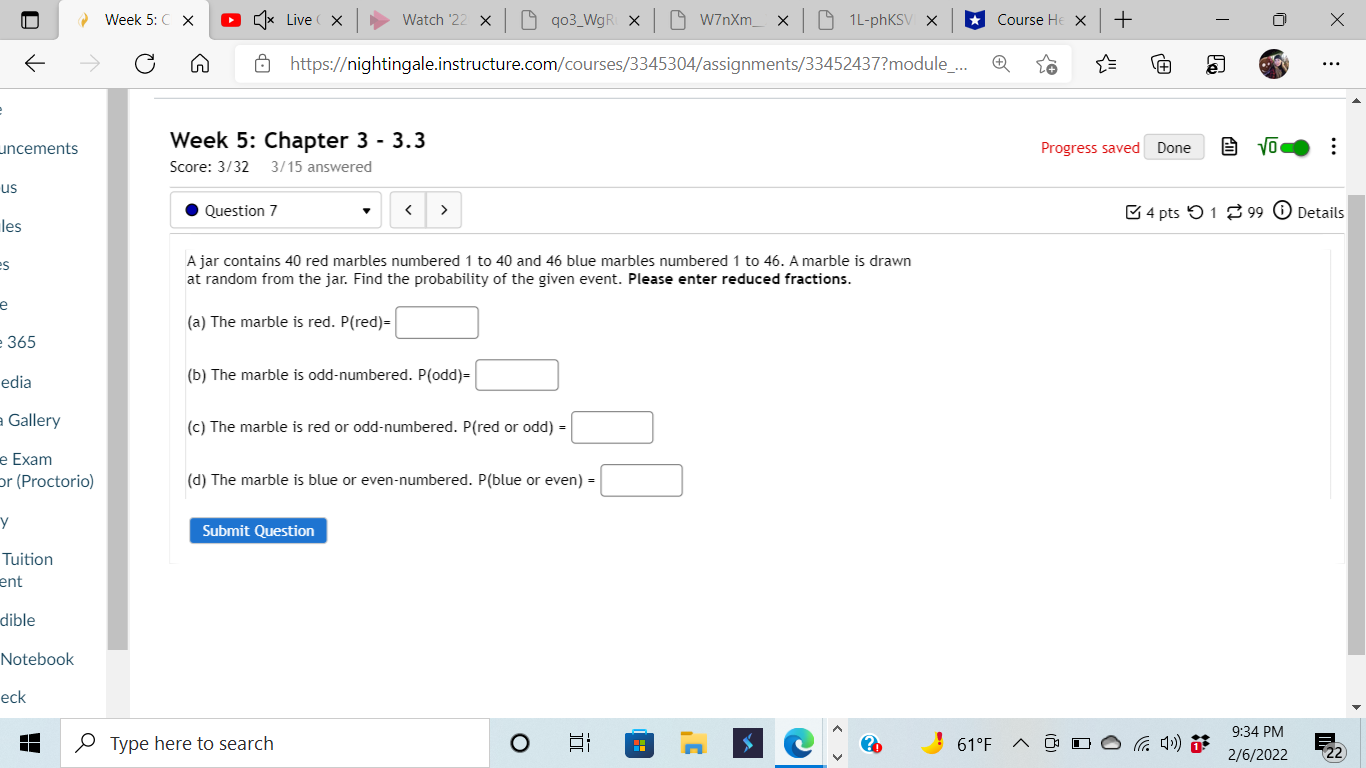Click the P(red or odd) answer field
Viewport: 1366px width, 768px height.
pyautogui.click(x=612, y=427)
